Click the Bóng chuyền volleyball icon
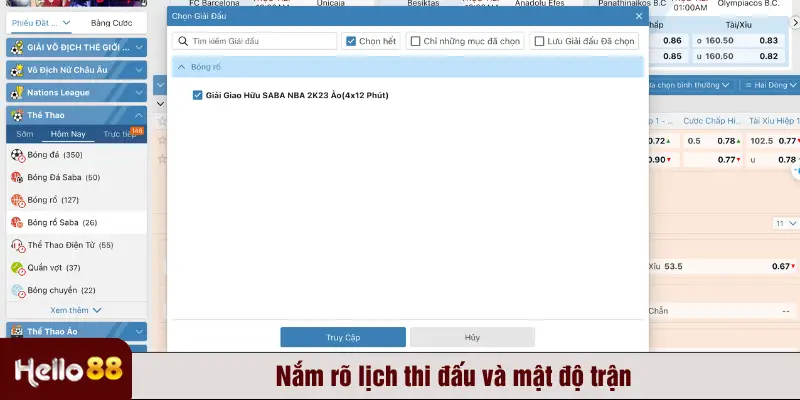The height and width of the screenshot is (400, 800). tap(18, 290)
